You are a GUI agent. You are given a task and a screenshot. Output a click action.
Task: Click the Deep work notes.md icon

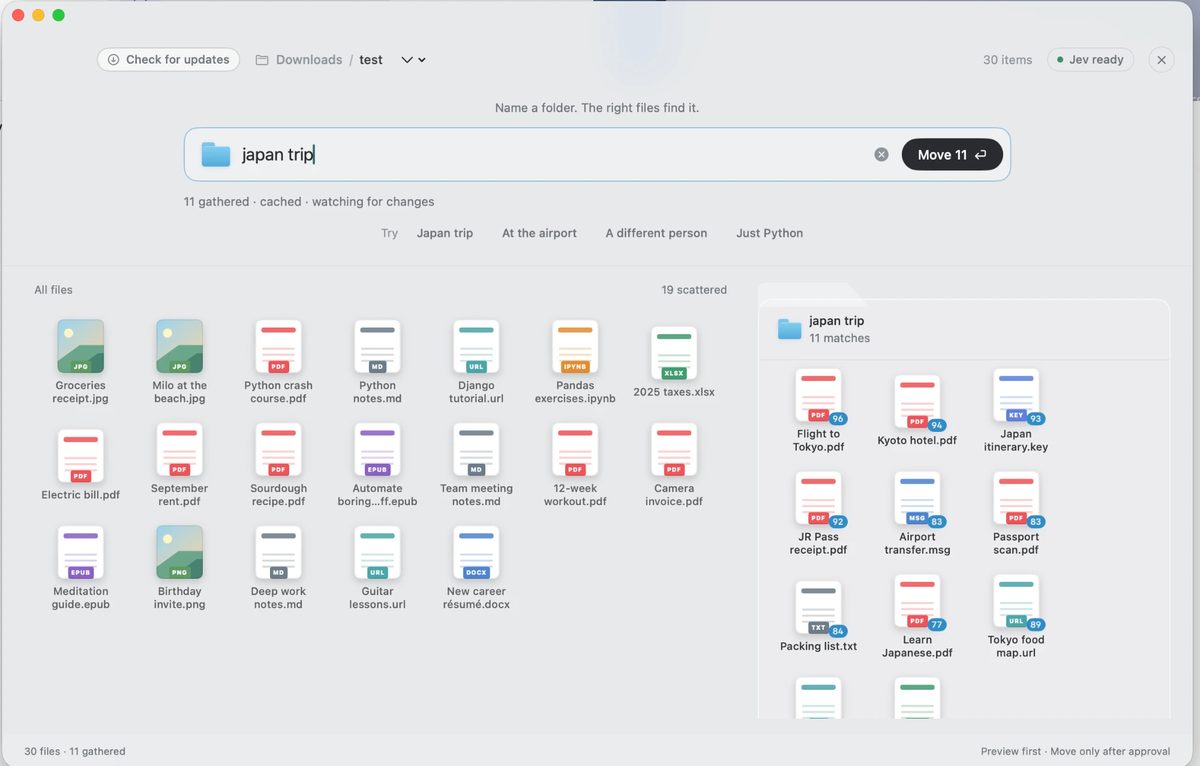(x=278, y=552)
